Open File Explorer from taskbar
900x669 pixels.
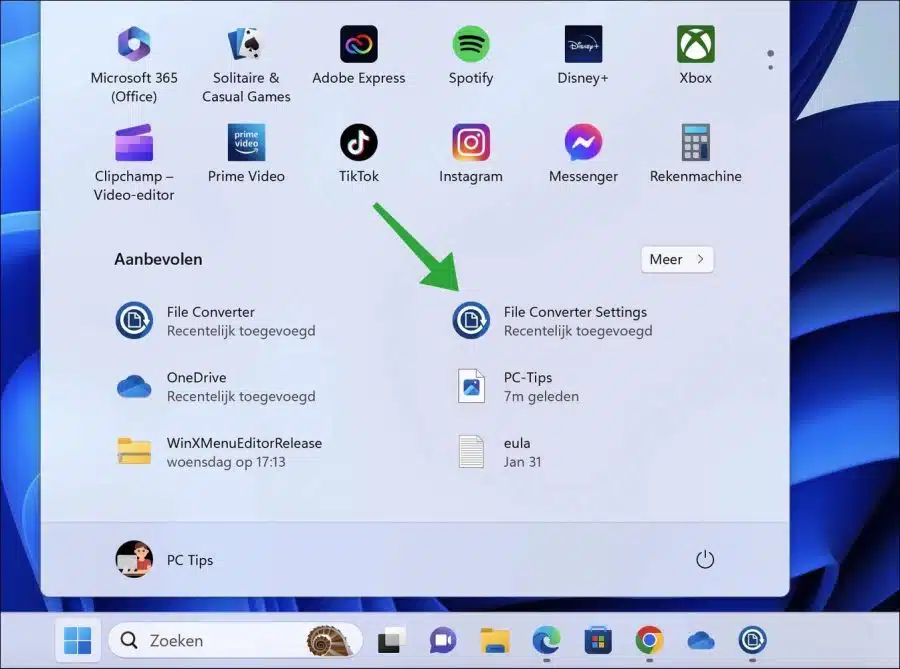494,640
